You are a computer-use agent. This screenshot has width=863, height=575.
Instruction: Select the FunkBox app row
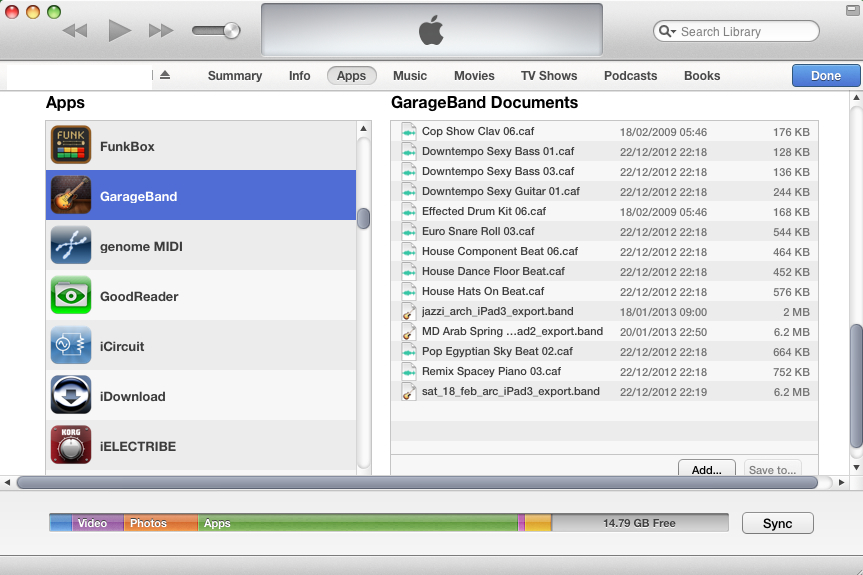(x=201, y=145)
